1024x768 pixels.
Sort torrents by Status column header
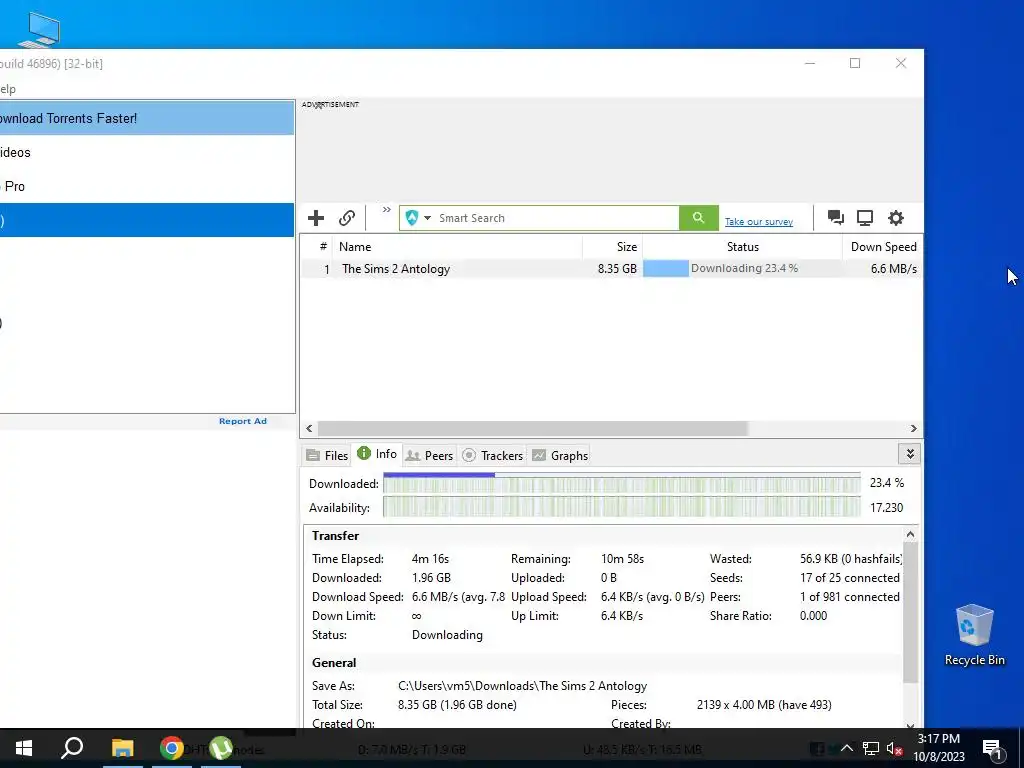(743, 247)
